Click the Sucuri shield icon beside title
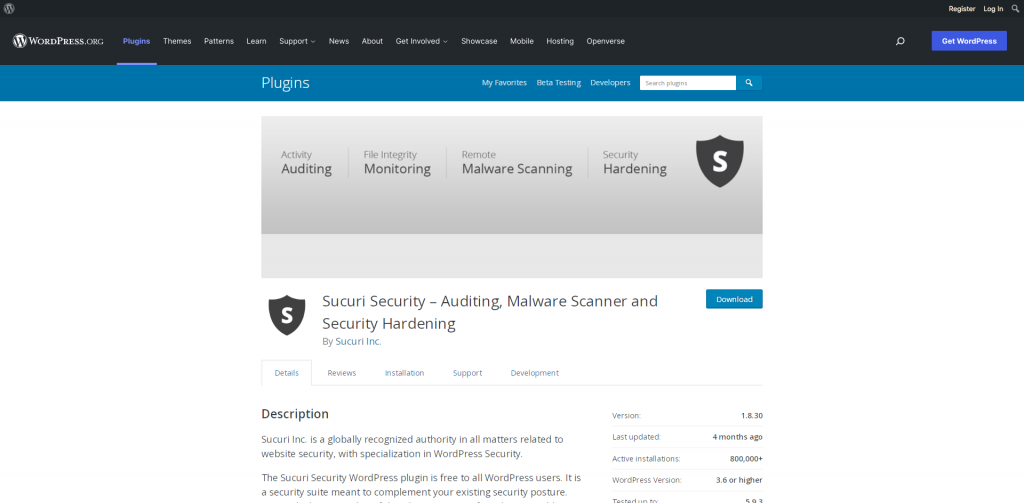Viewport: 1024px width, 503px height. pos(286,315)
